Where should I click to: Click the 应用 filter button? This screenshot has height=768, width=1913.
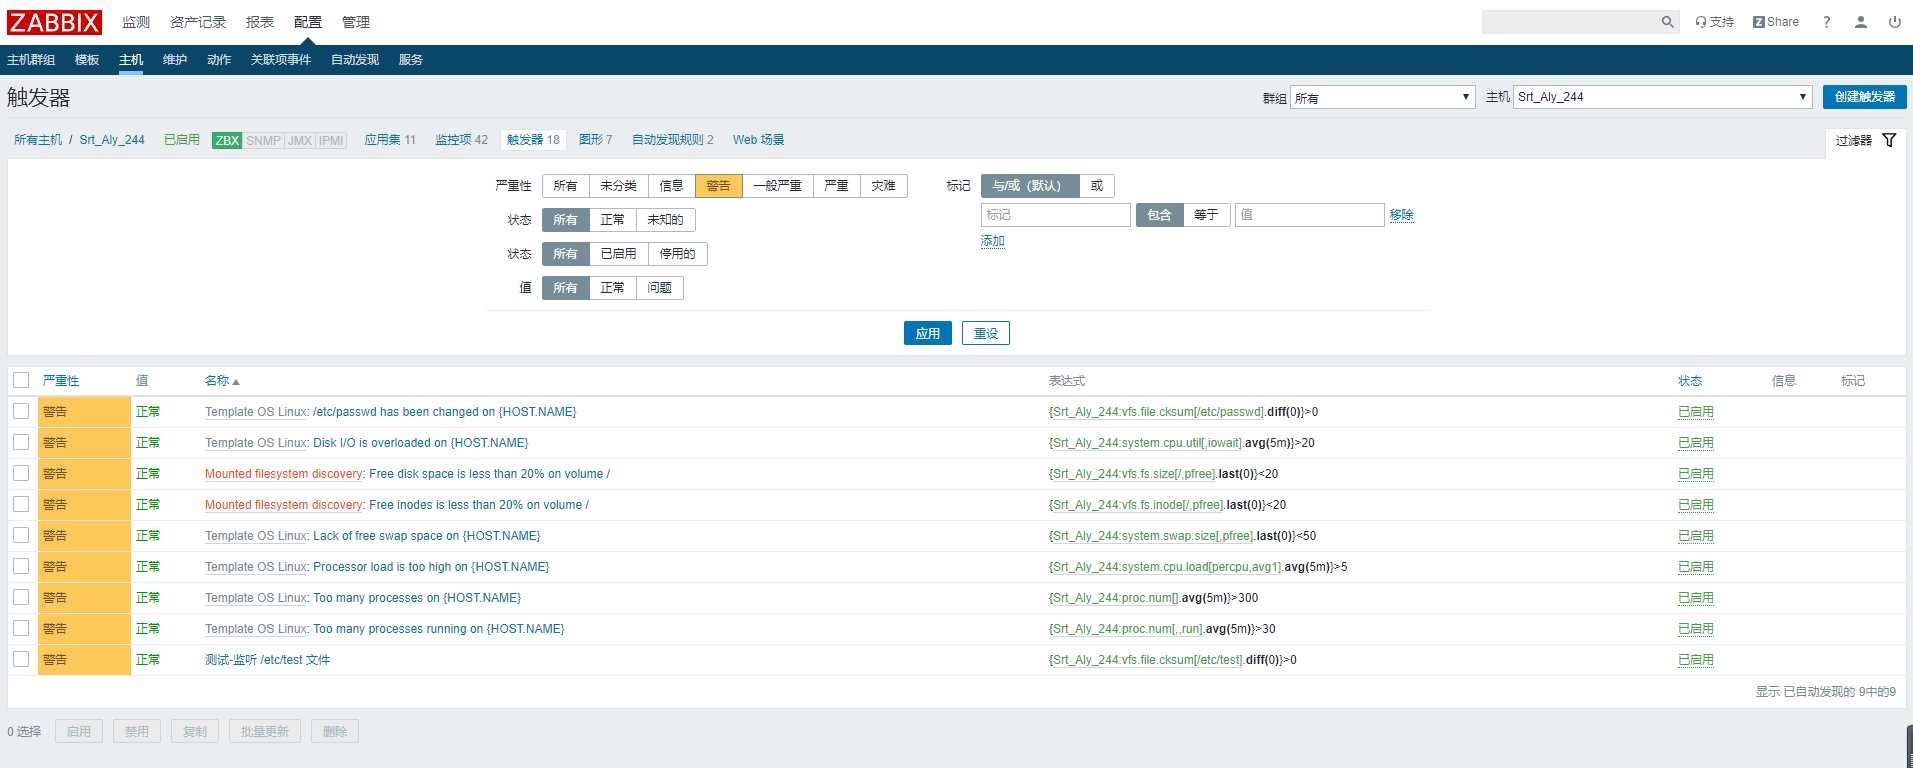click(928, 333)
